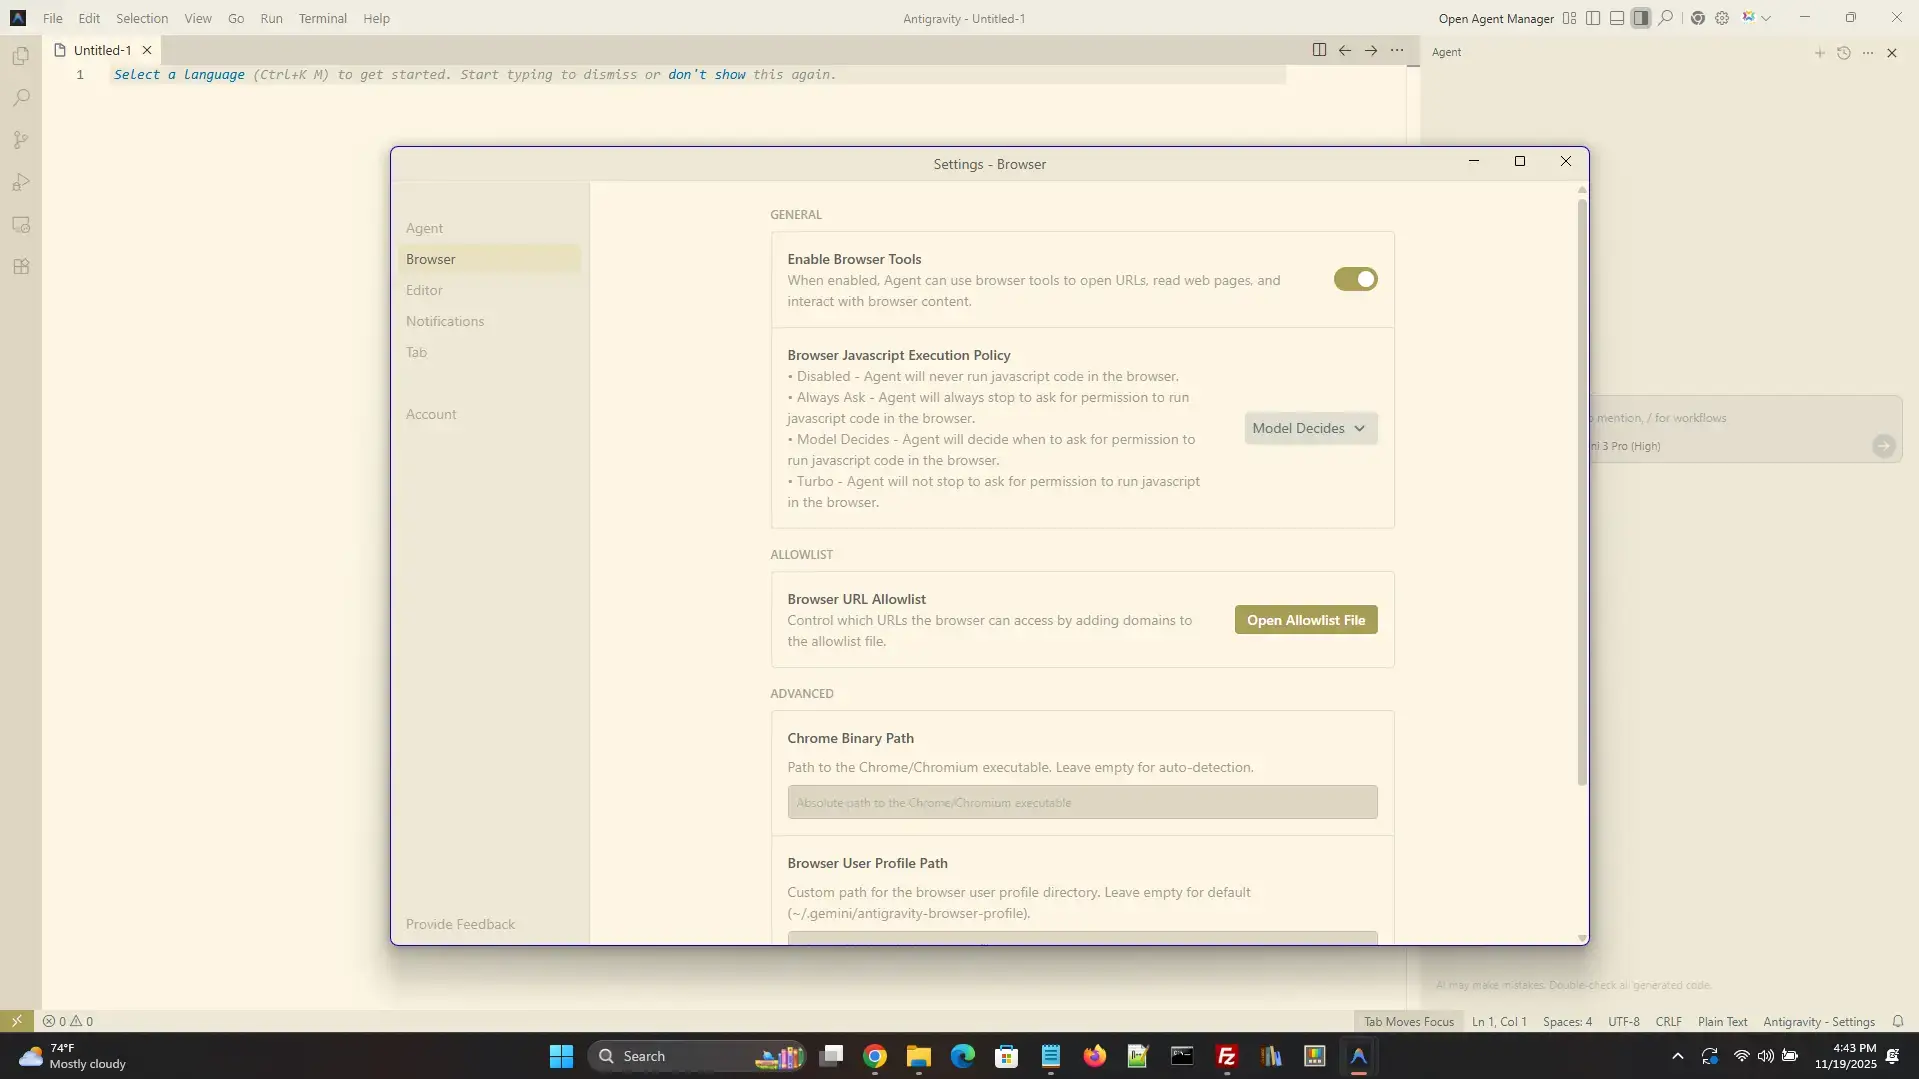The image size is (1919, 1079).
Task: Open the Explorer view in activity bar
Action: click(21, 57)
